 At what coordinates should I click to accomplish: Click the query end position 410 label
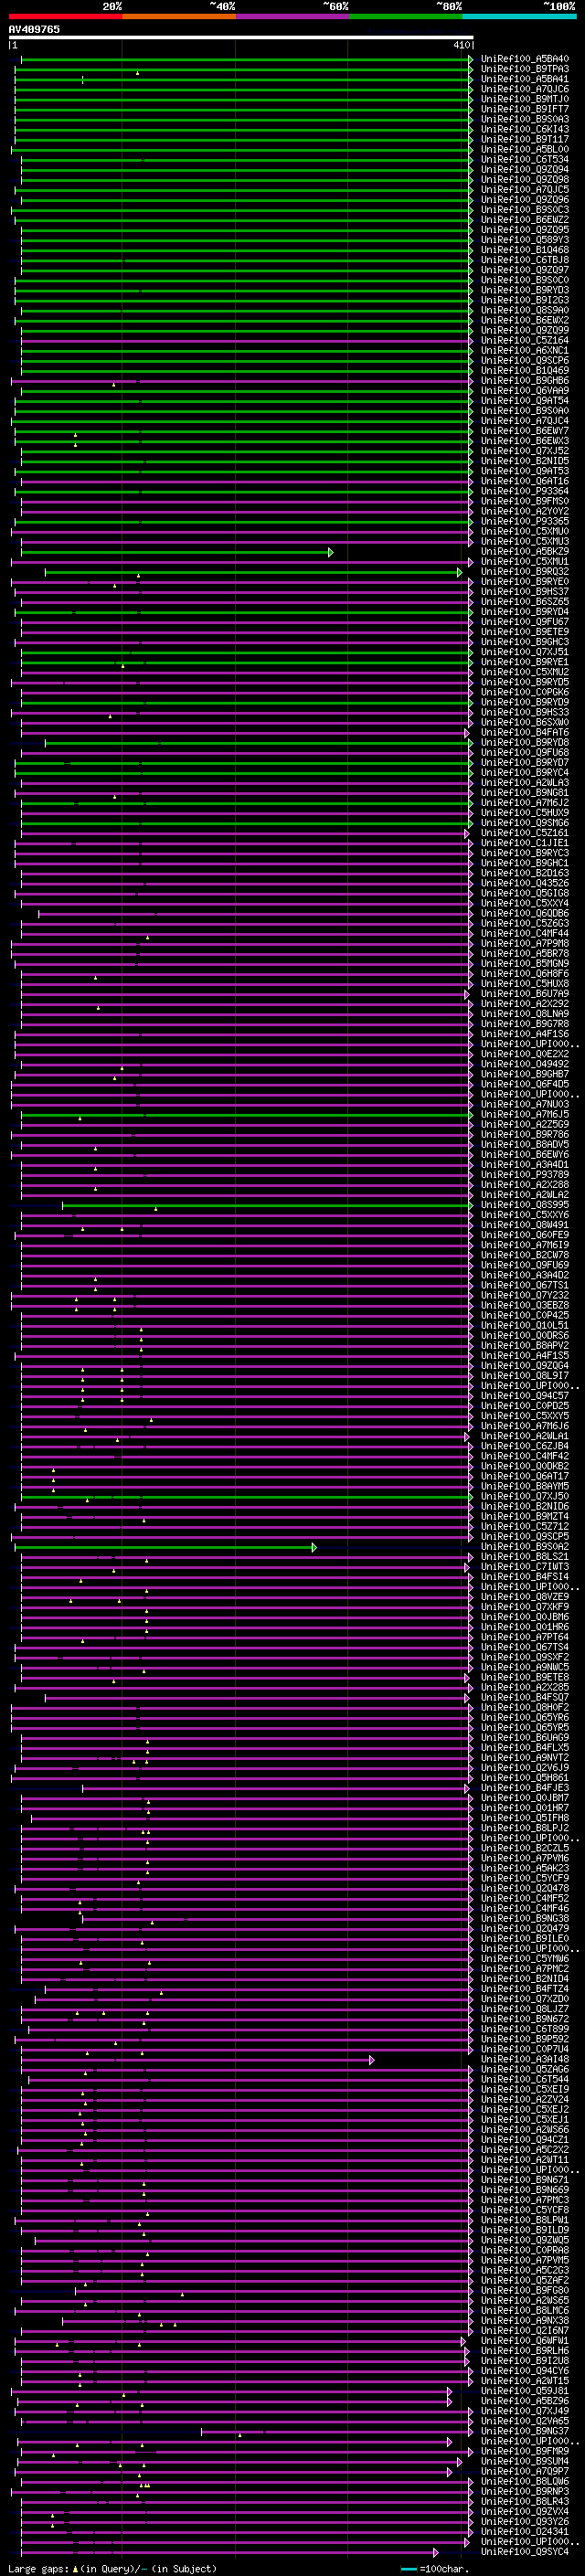[x=461, y=45]
